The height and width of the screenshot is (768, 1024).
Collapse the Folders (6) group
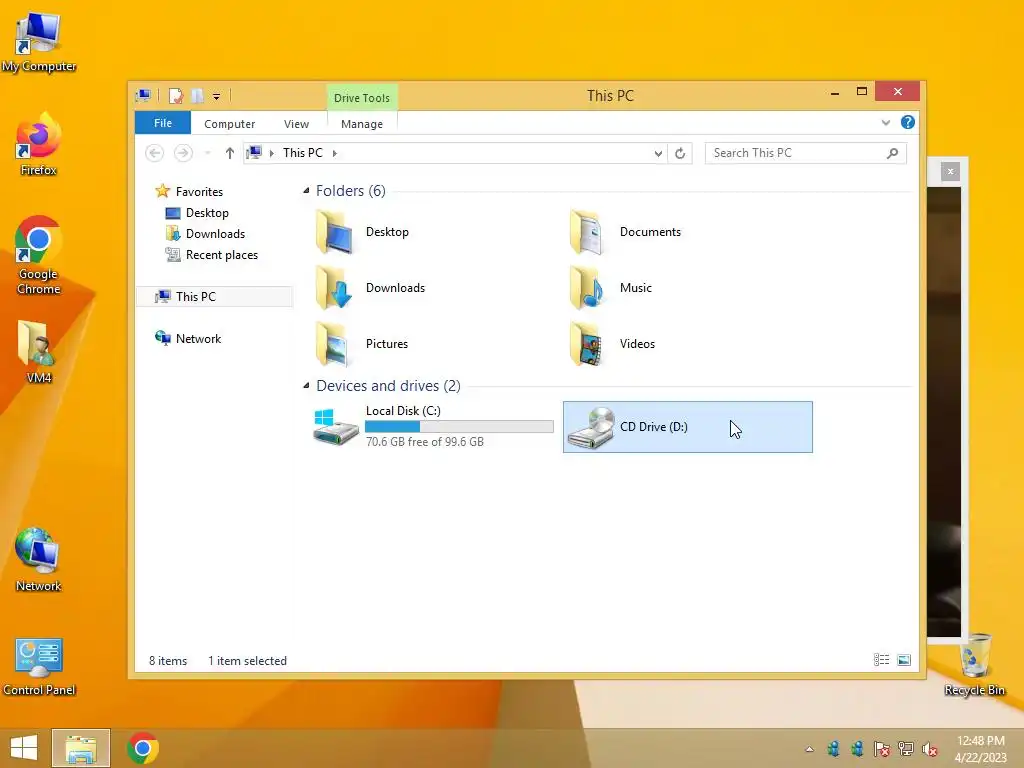pos(306,191)
